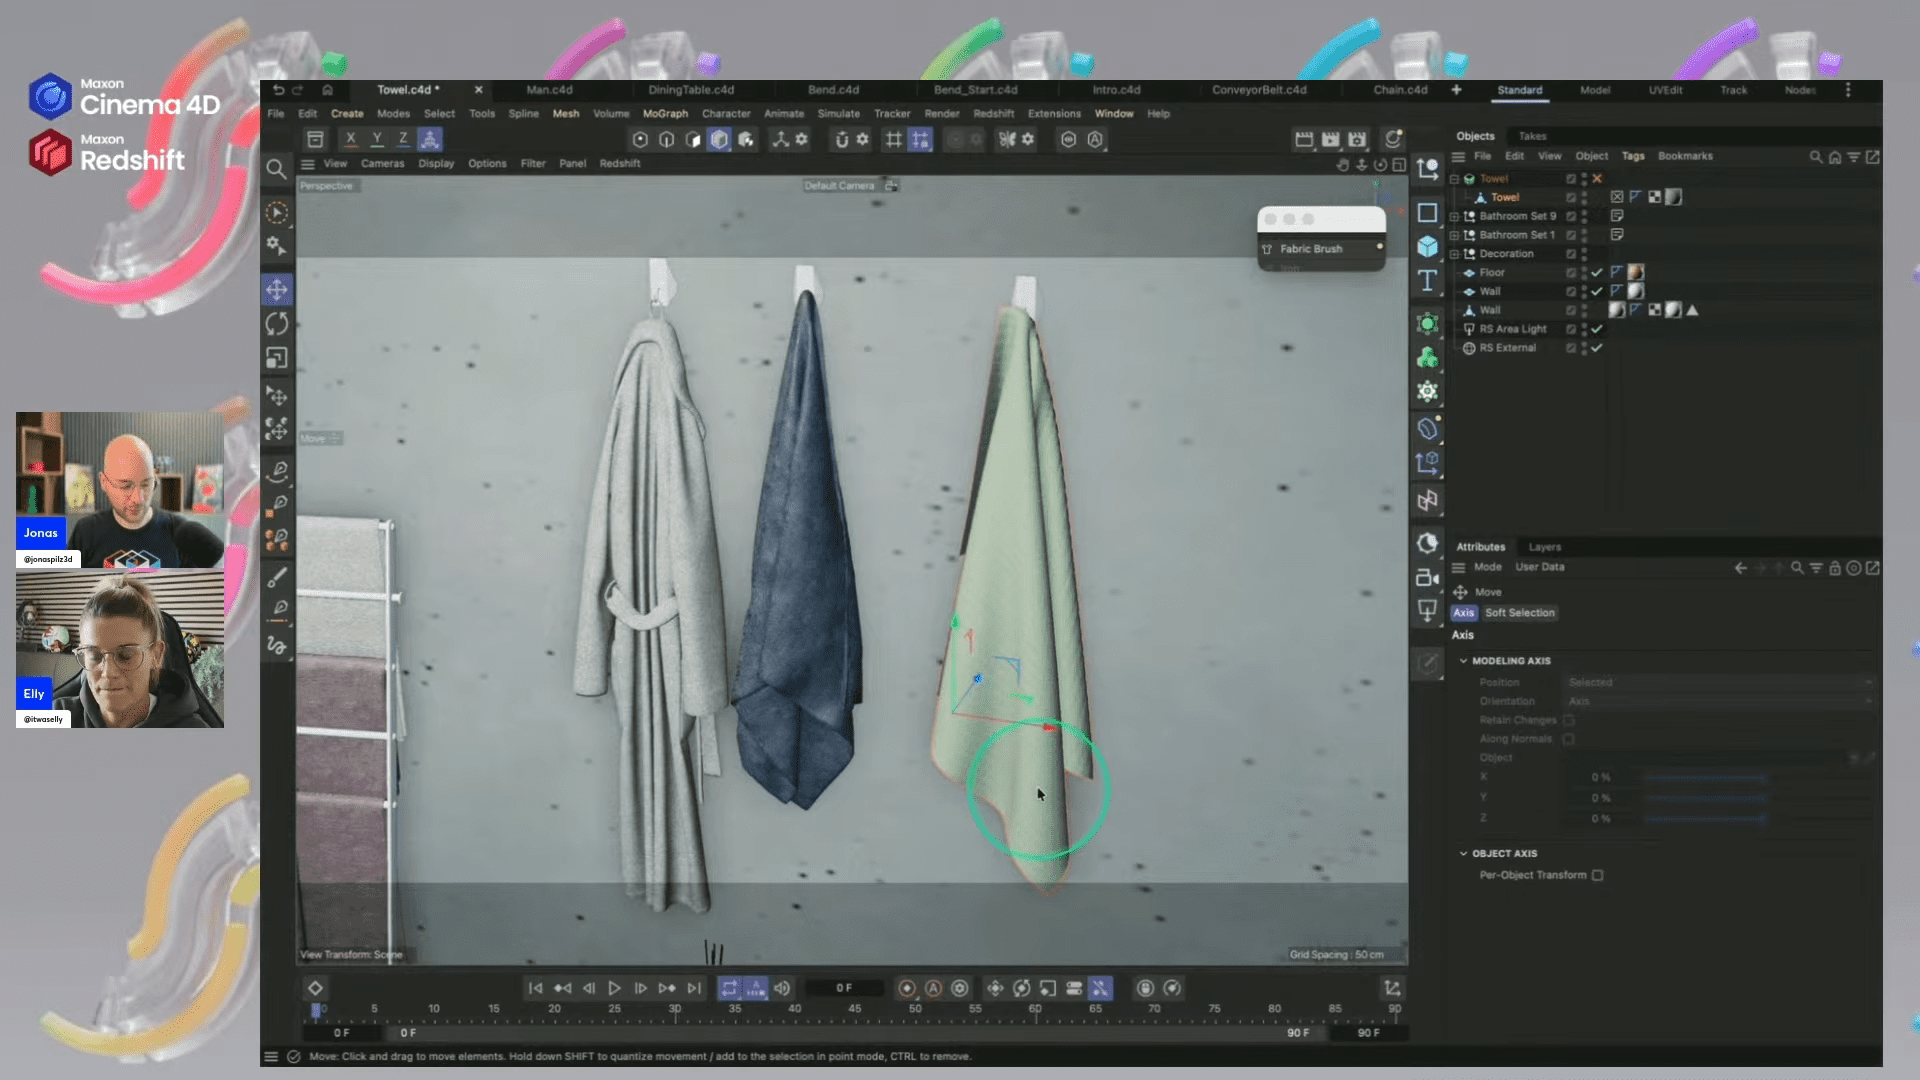This screenshot has width=1920, height=1080.
Task: Toggle RS Area Light enable checkmark
Action: pos(1597,329)
